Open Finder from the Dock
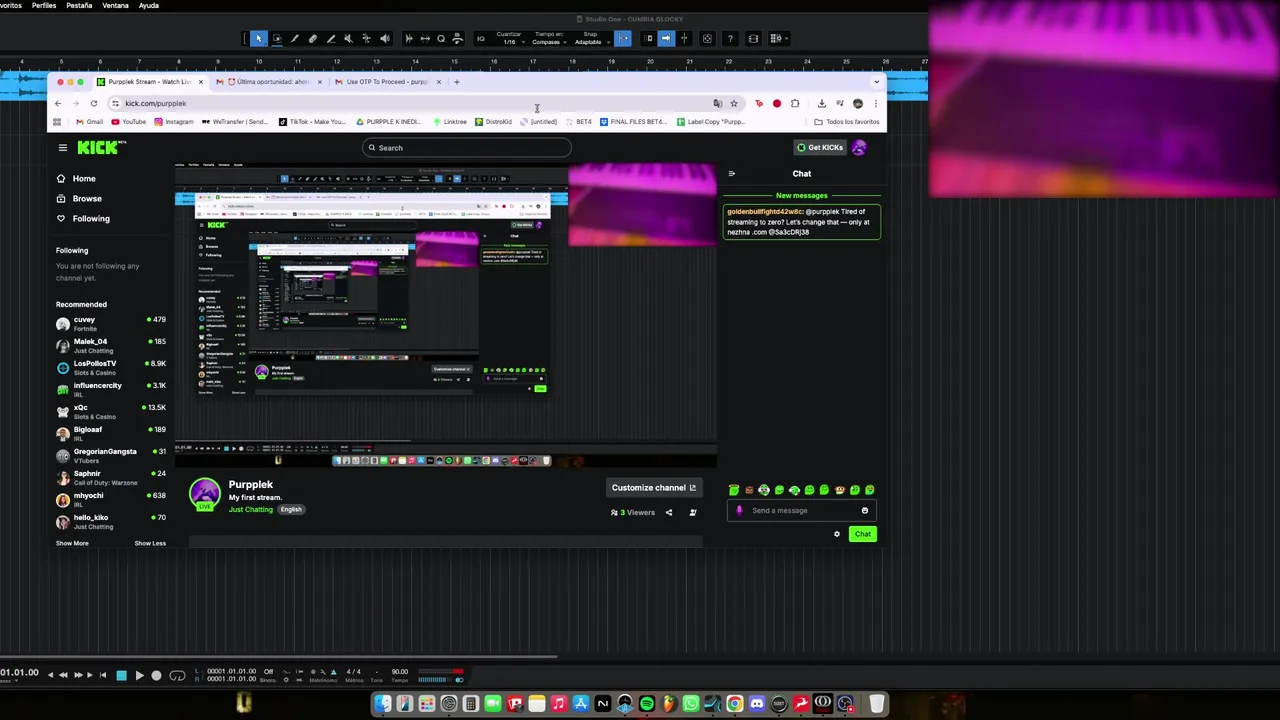The image size is (1280, 720). point(383,704)
